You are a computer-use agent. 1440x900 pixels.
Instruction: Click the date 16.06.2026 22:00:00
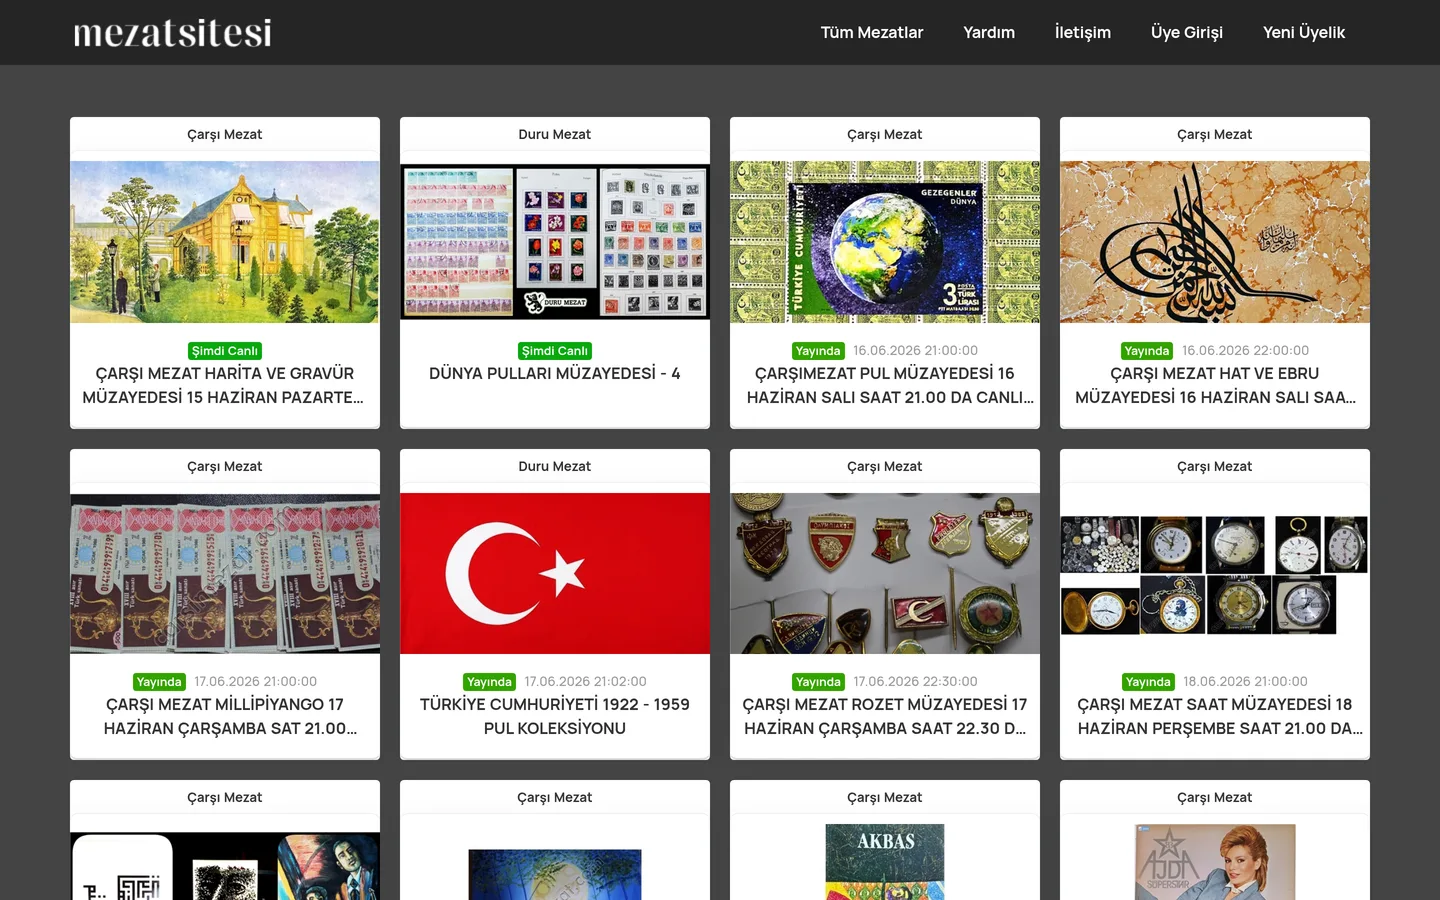coord(1245,351)
